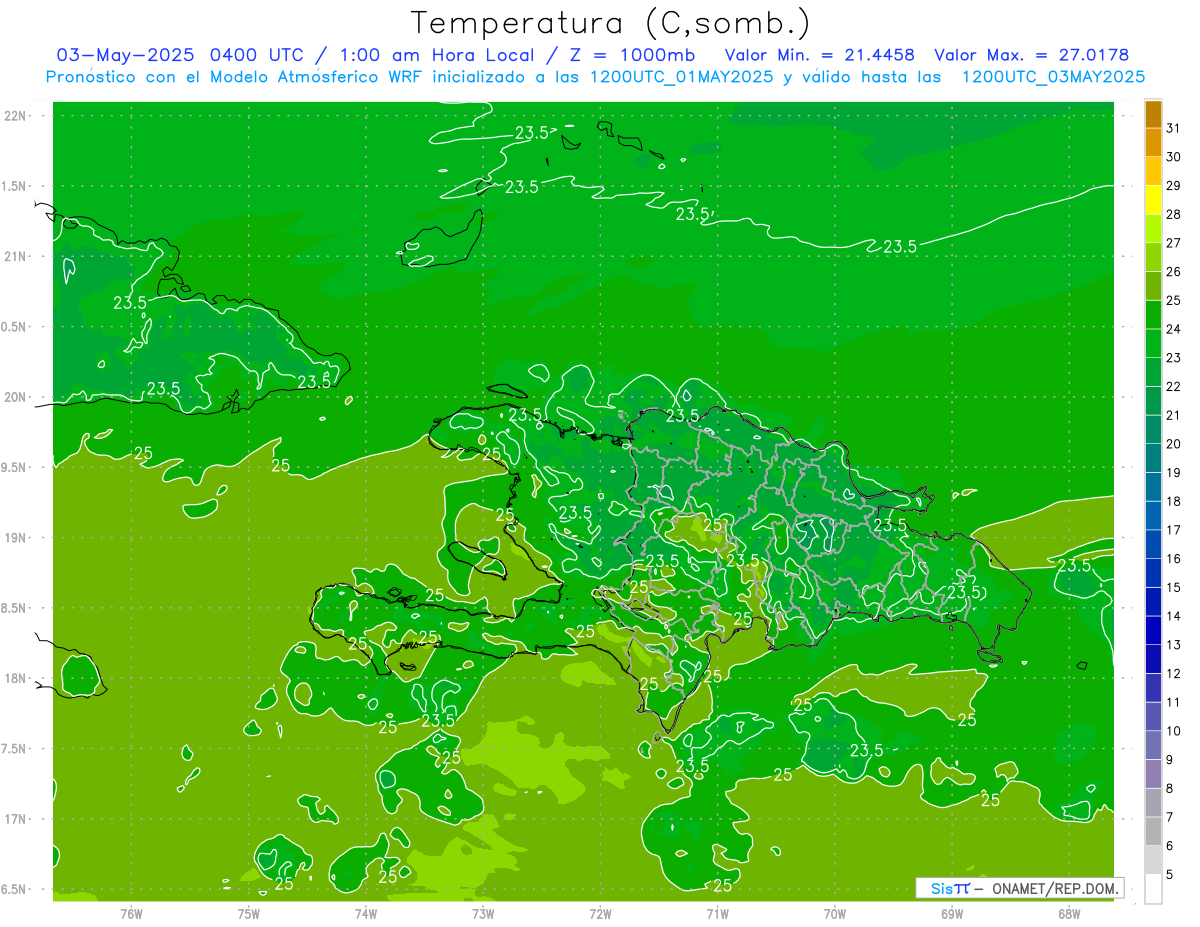Select the "8.5N" latitude axis label
The height and width of the screenshot is (927, 1200).
(x=15, y=608)
